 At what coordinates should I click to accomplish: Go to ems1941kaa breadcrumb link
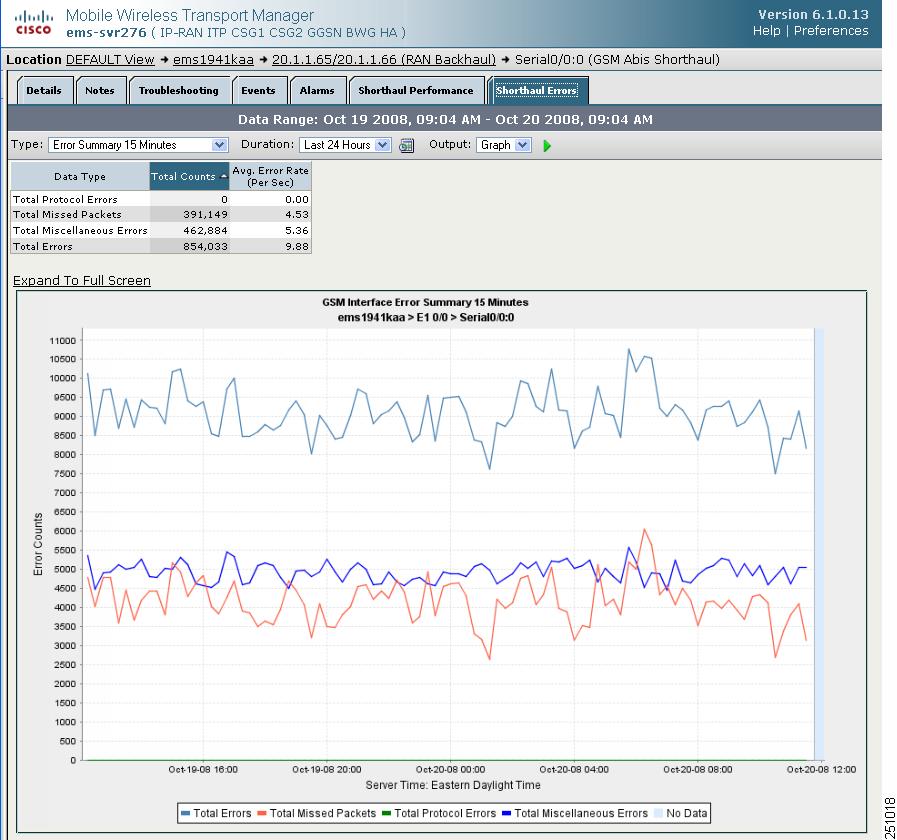(213, 60)
